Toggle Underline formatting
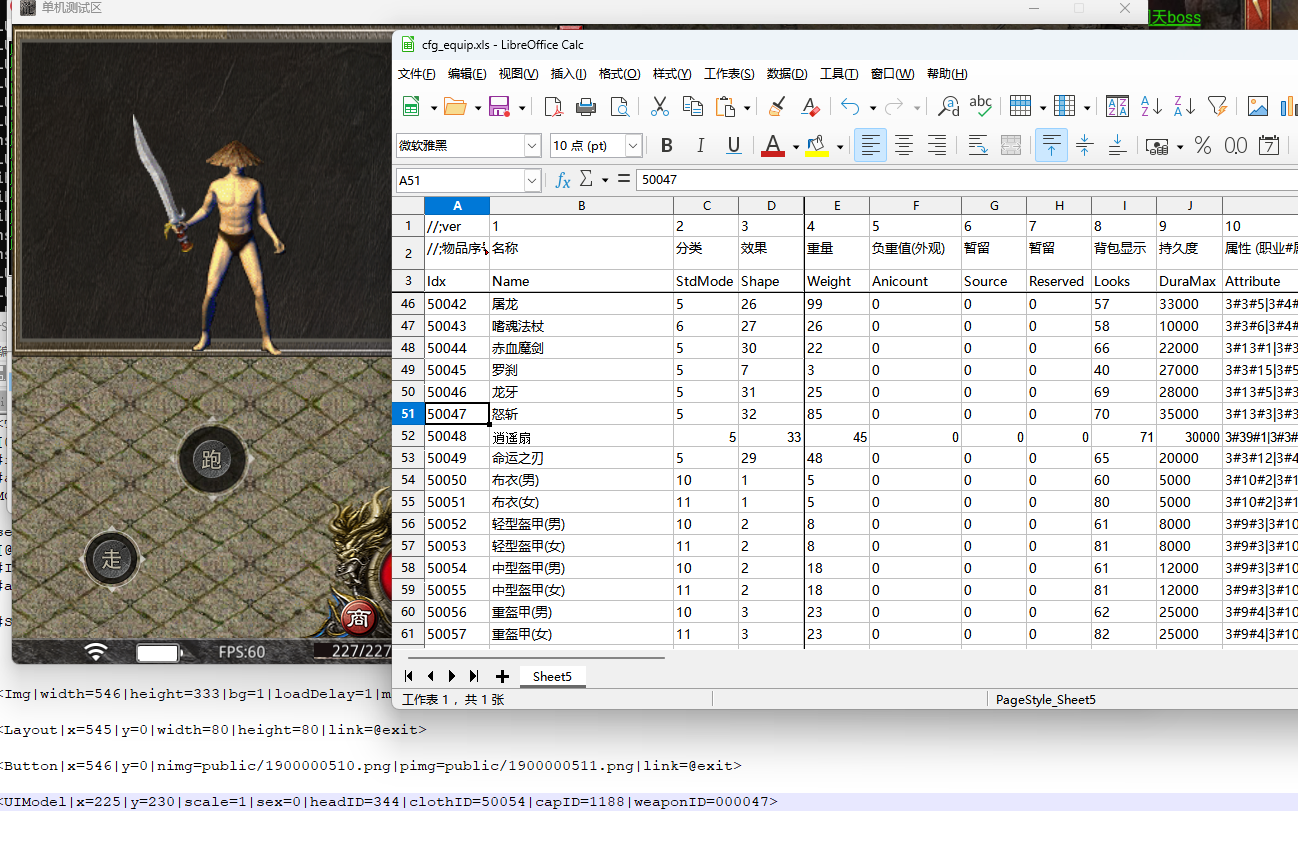This screenshot has width=1298, height=856. click(734, 146)
